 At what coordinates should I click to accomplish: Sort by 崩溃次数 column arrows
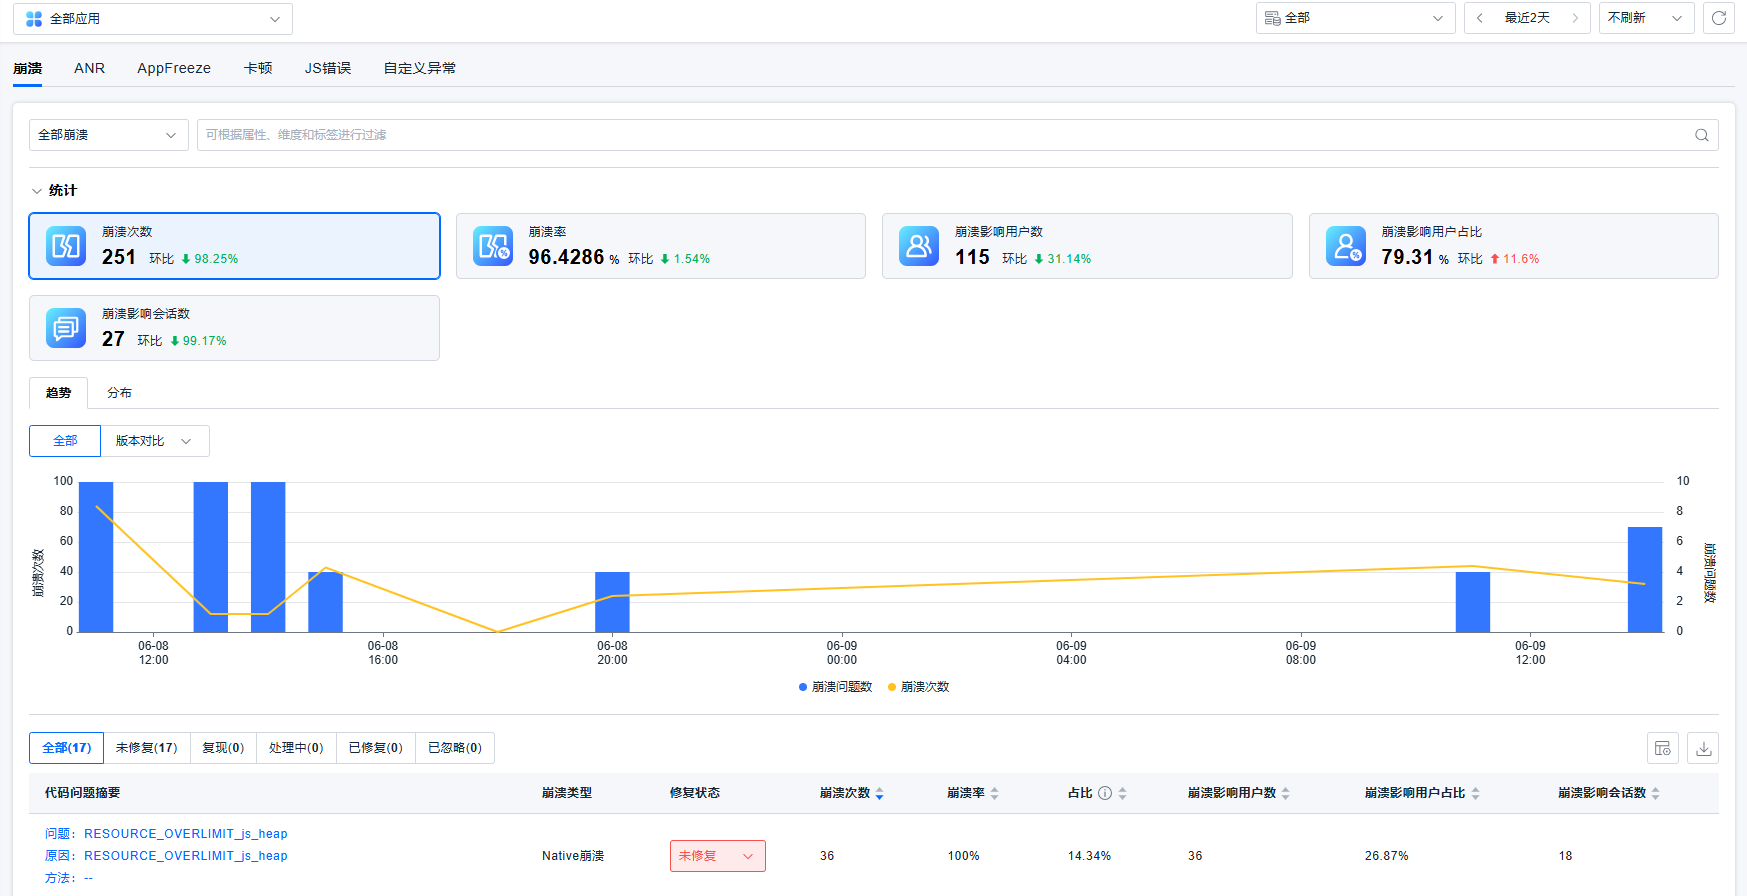point(880,793)
